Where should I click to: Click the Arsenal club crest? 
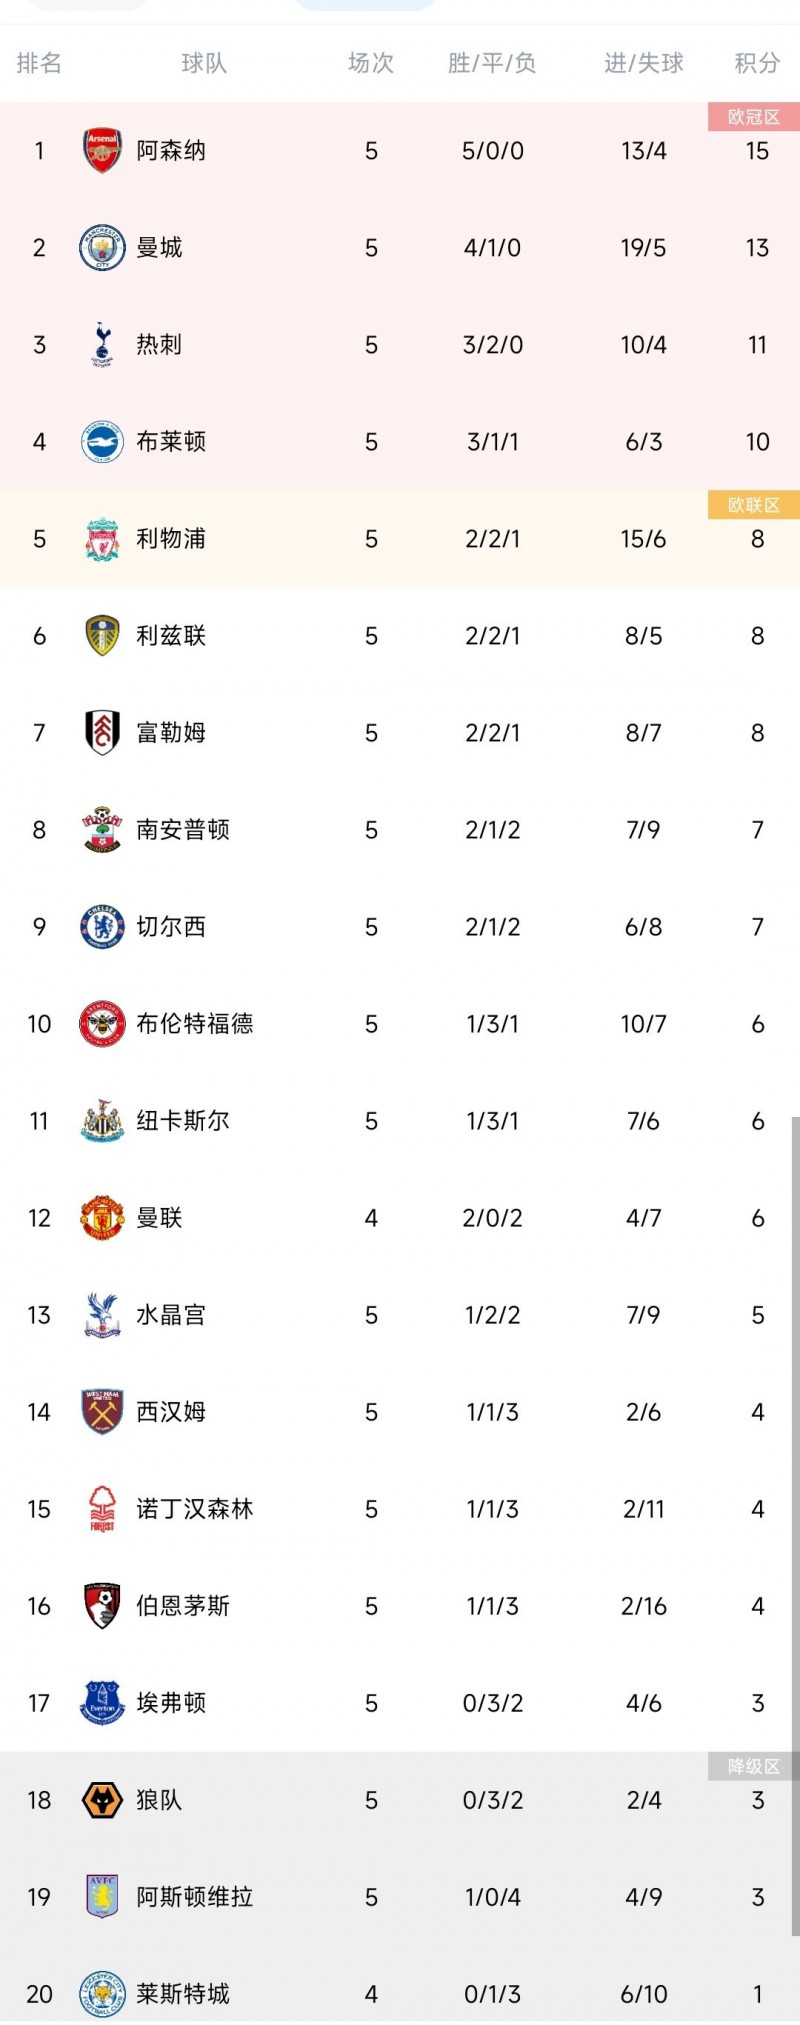[x=102, y=151]
